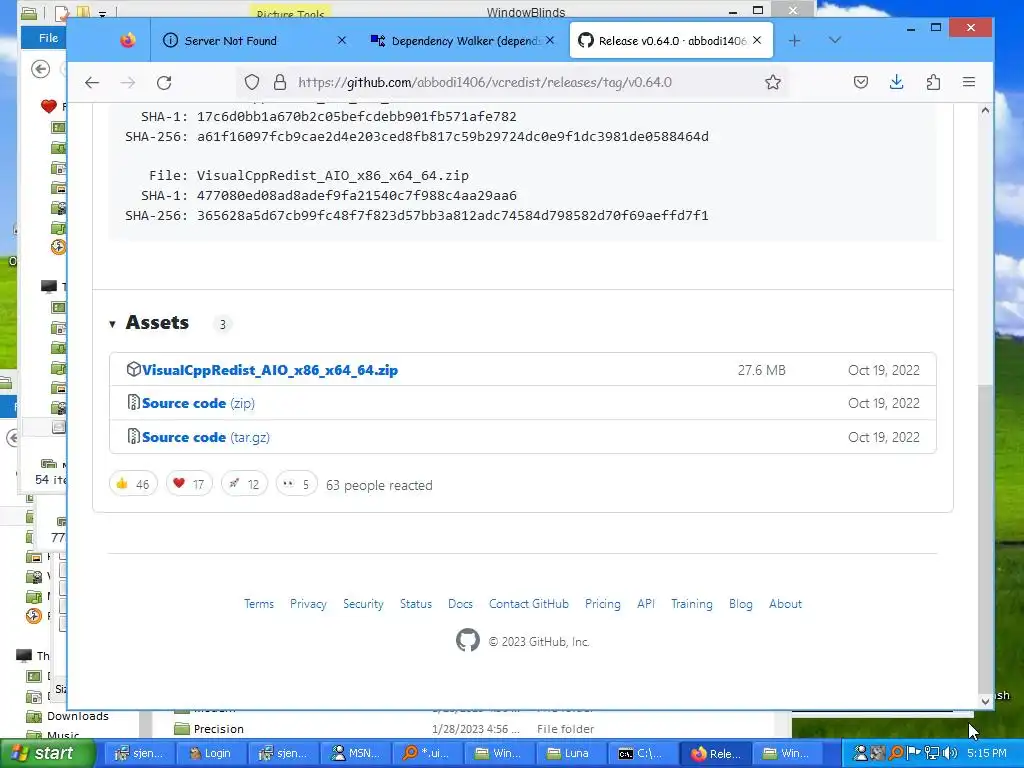The width and height of the screenshot is (1024, 768).
Task: Open API footer link
Action: coord(646,604)
